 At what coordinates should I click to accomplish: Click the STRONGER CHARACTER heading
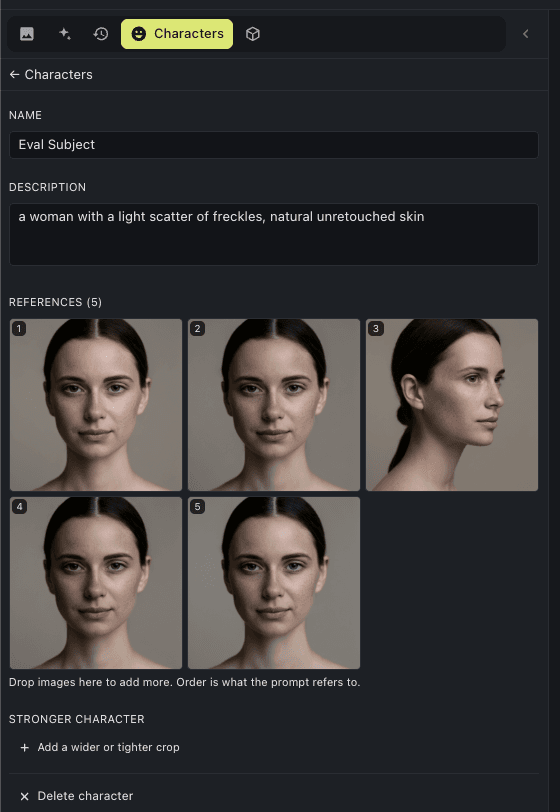(77, 719)
